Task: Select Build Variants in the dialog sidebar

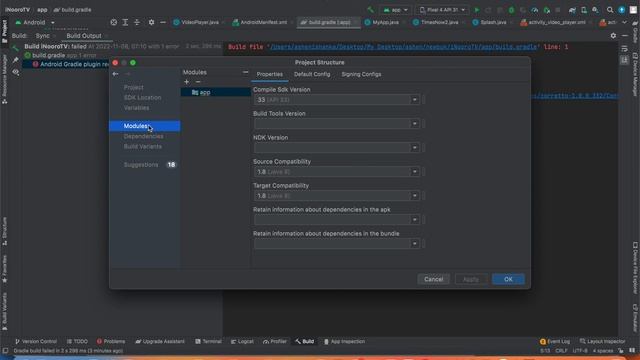Action: (144, 147)
